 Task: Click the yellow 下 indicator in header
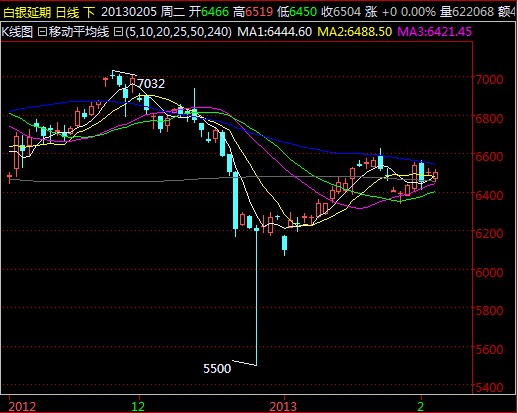[89, 13]
